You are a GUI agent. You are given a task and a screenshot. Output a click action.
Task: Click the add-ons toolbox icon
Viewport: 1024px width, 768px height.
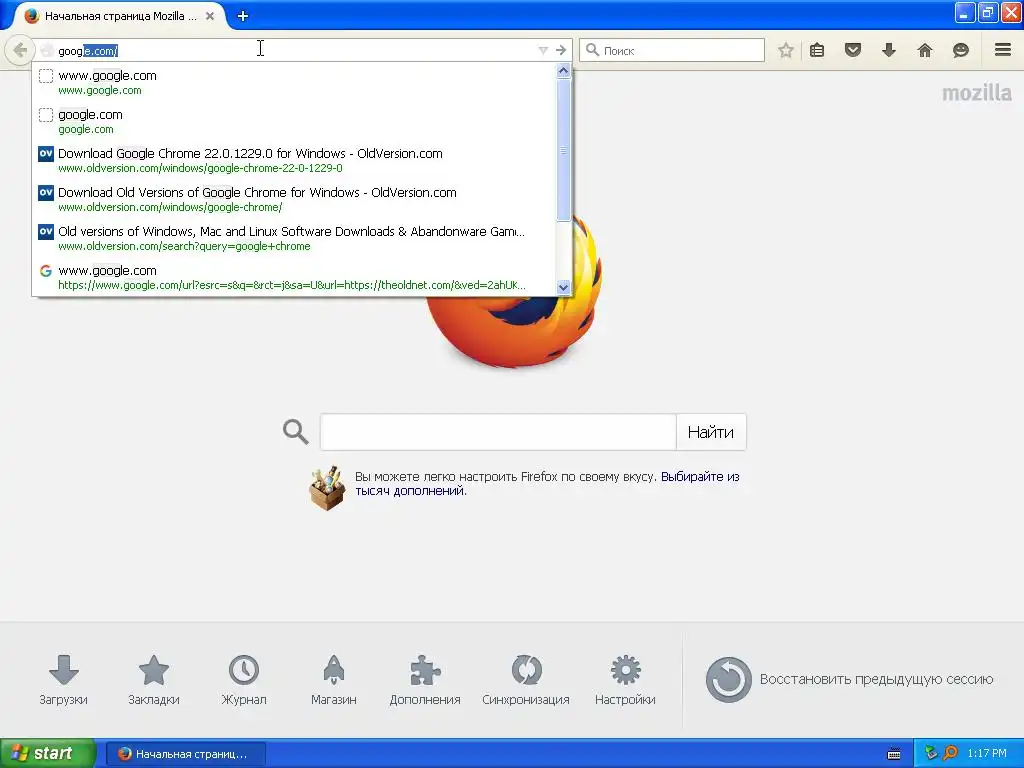click(x=327, y=487)
